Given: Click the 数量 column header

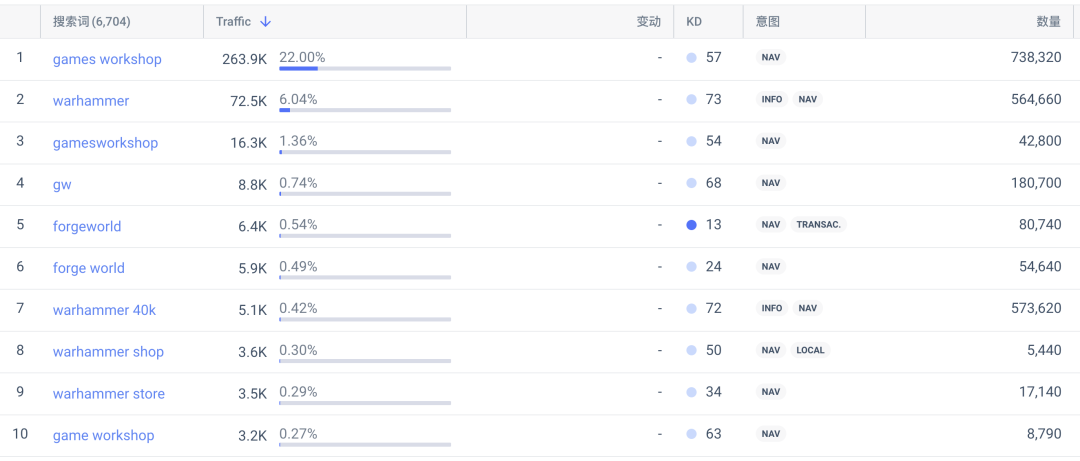Looking at the screenshot, I should [1048, 22].
